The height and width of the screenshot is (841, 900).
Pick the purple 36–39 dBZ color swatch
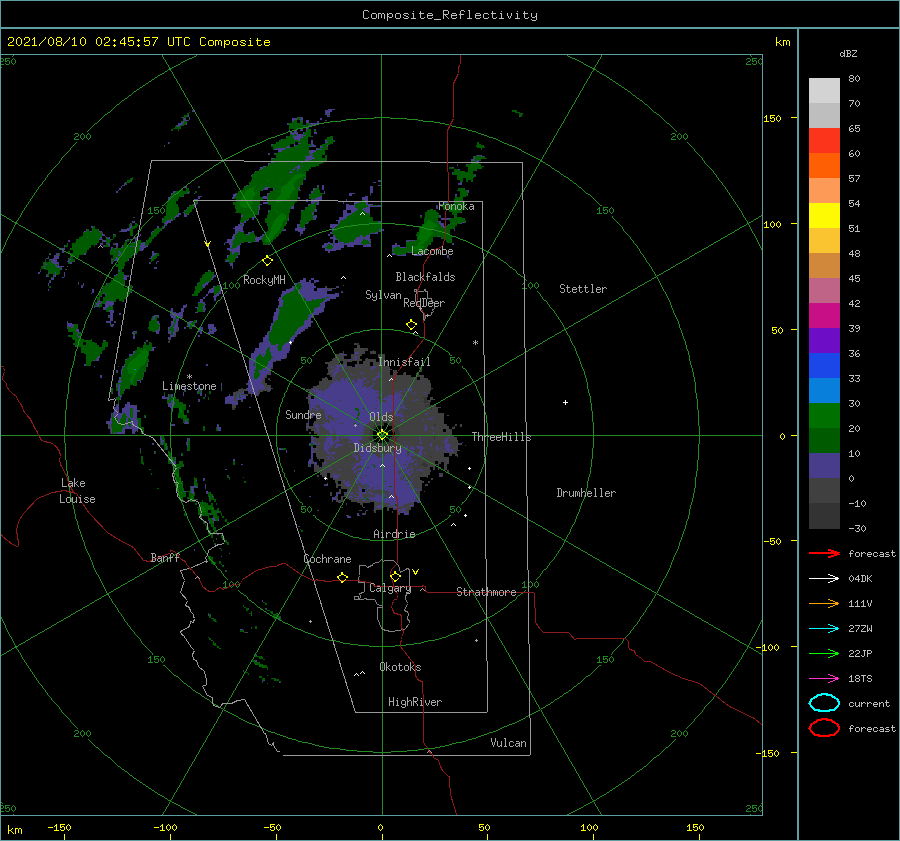[x=824, y=340]
